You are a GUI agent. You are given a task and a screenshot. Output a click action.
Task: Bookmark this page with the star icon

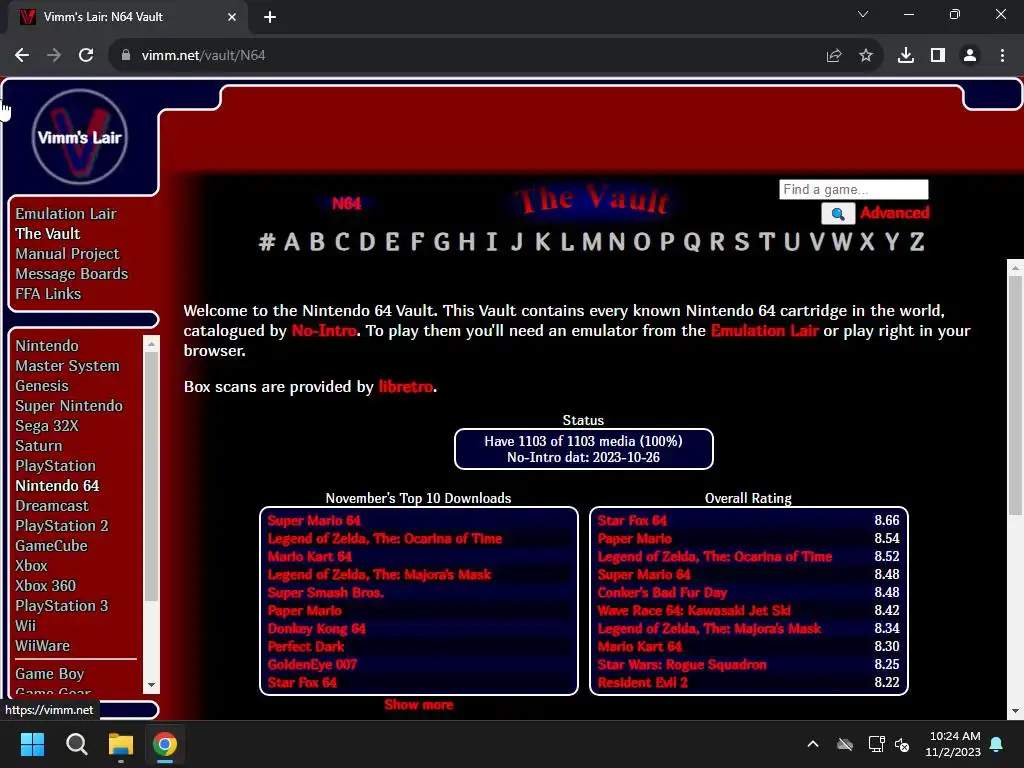coord(866,56)
